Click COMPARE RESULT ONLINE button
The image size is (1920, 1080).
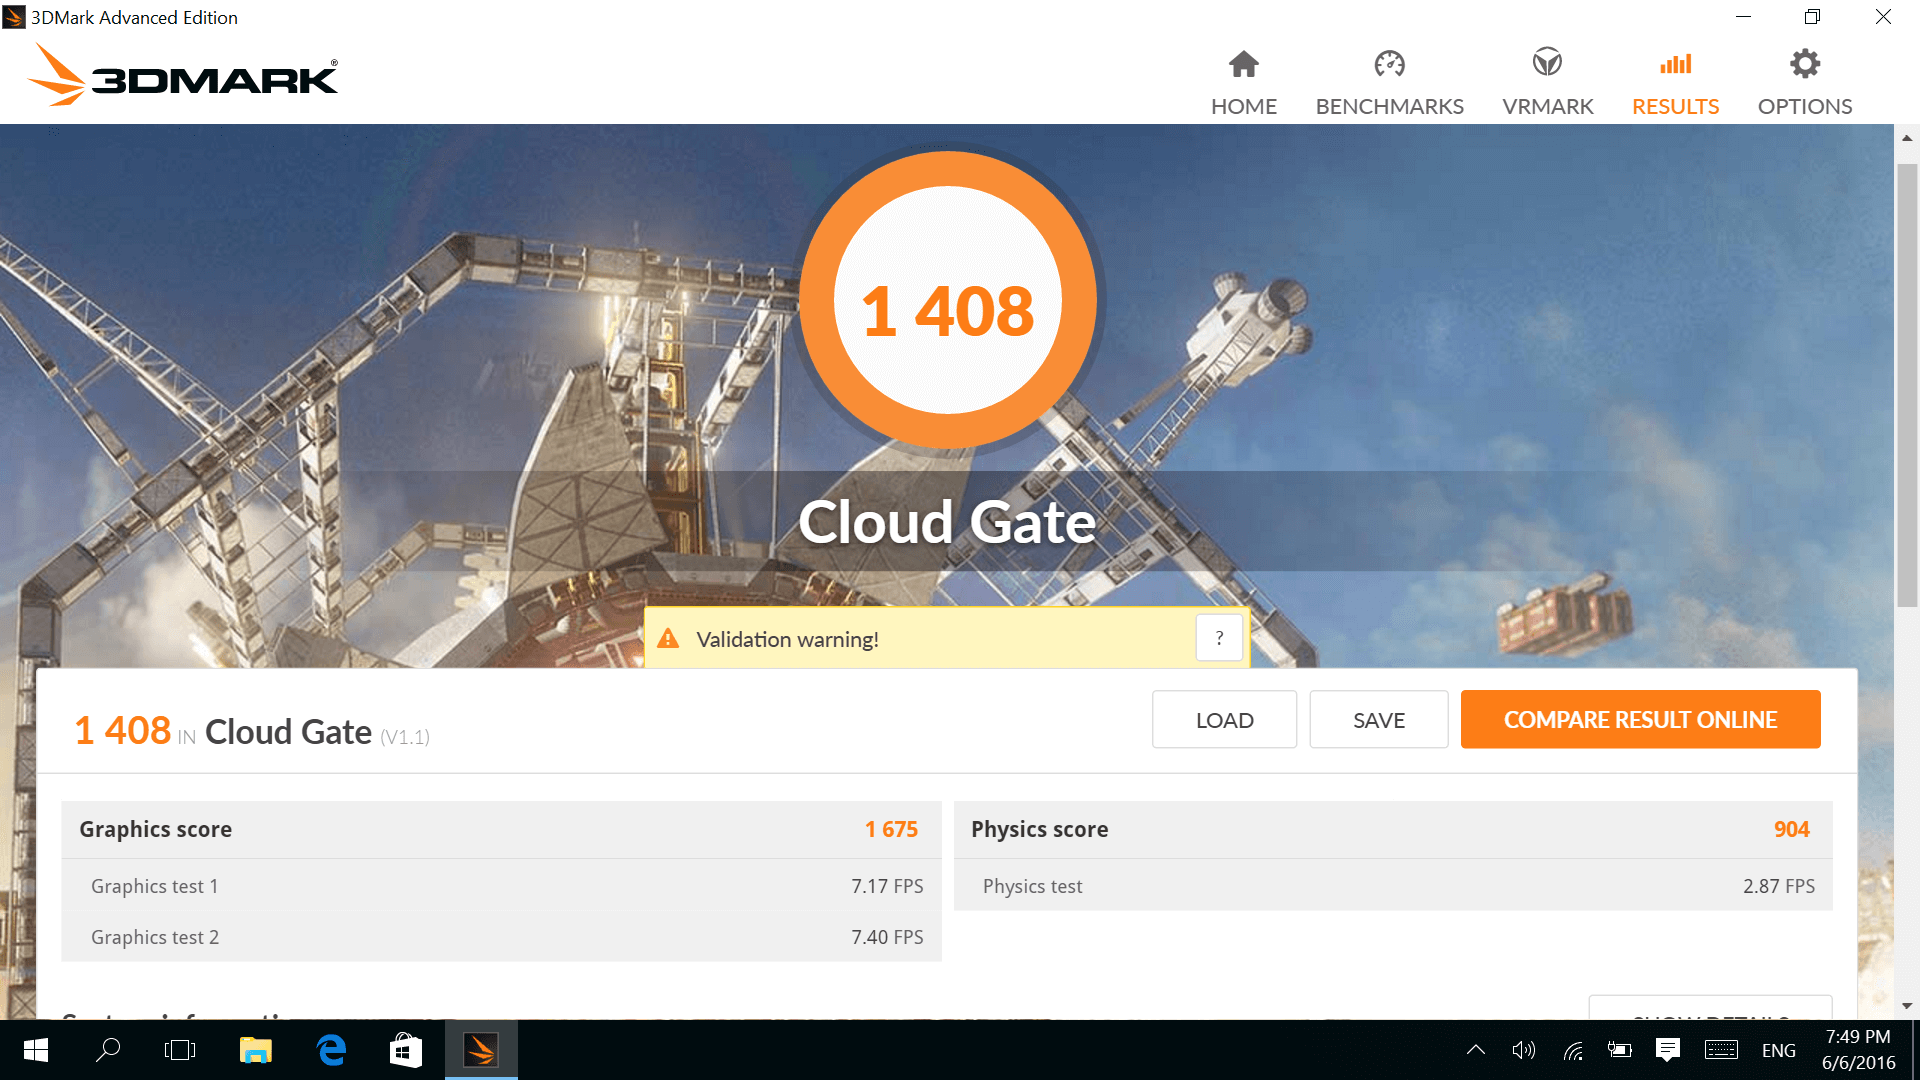(x=1640, y=720)
